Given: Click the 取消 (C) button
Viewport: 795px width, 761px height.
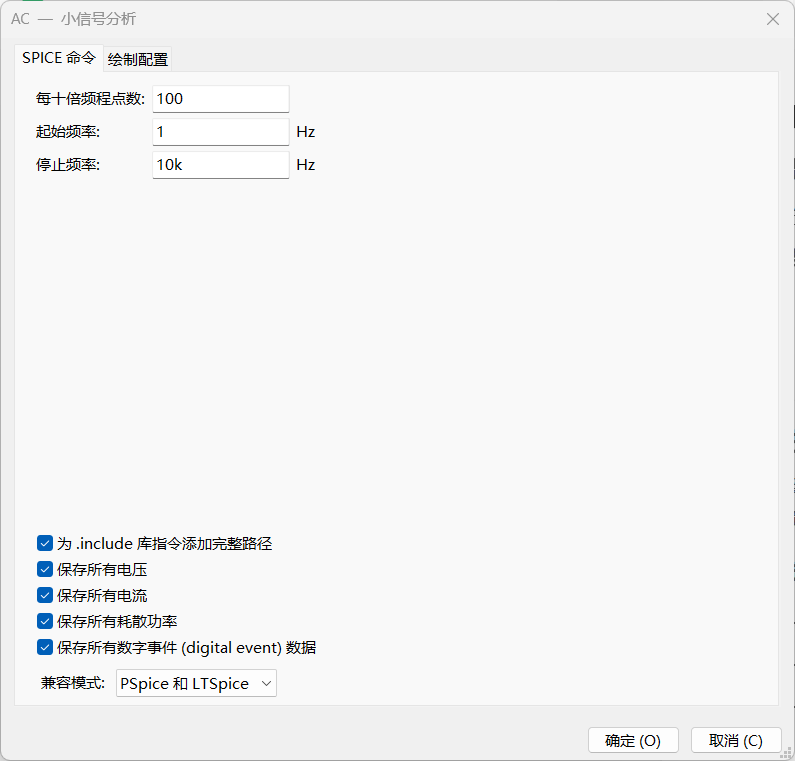Looking at the screenshot, I should click(x=735, y=741).
